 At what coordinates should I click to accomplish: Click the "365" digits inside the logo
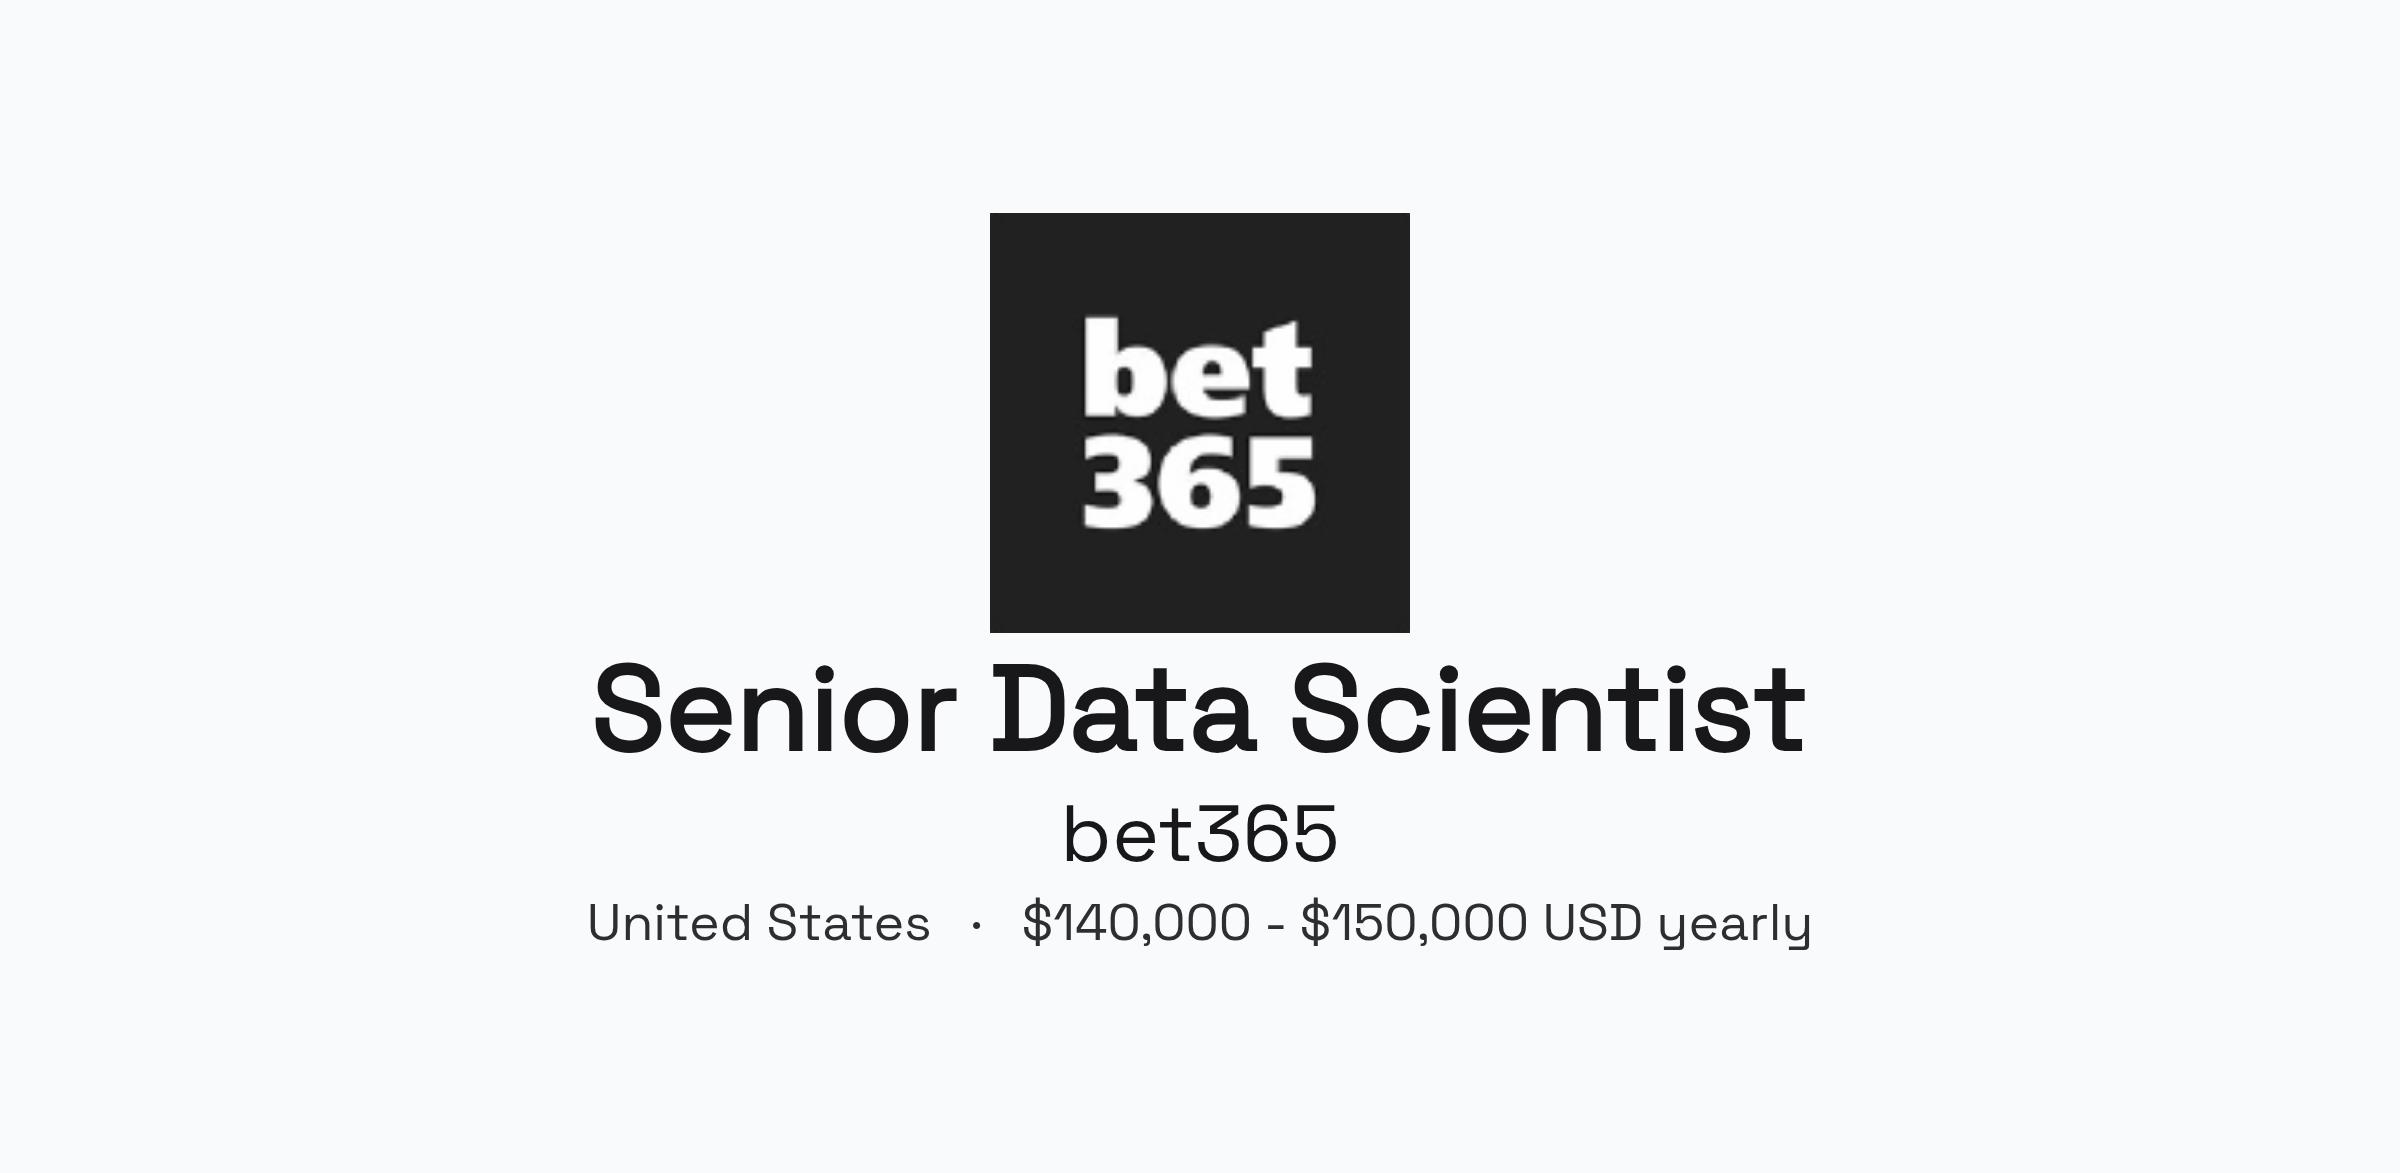tap(1199, 482)
